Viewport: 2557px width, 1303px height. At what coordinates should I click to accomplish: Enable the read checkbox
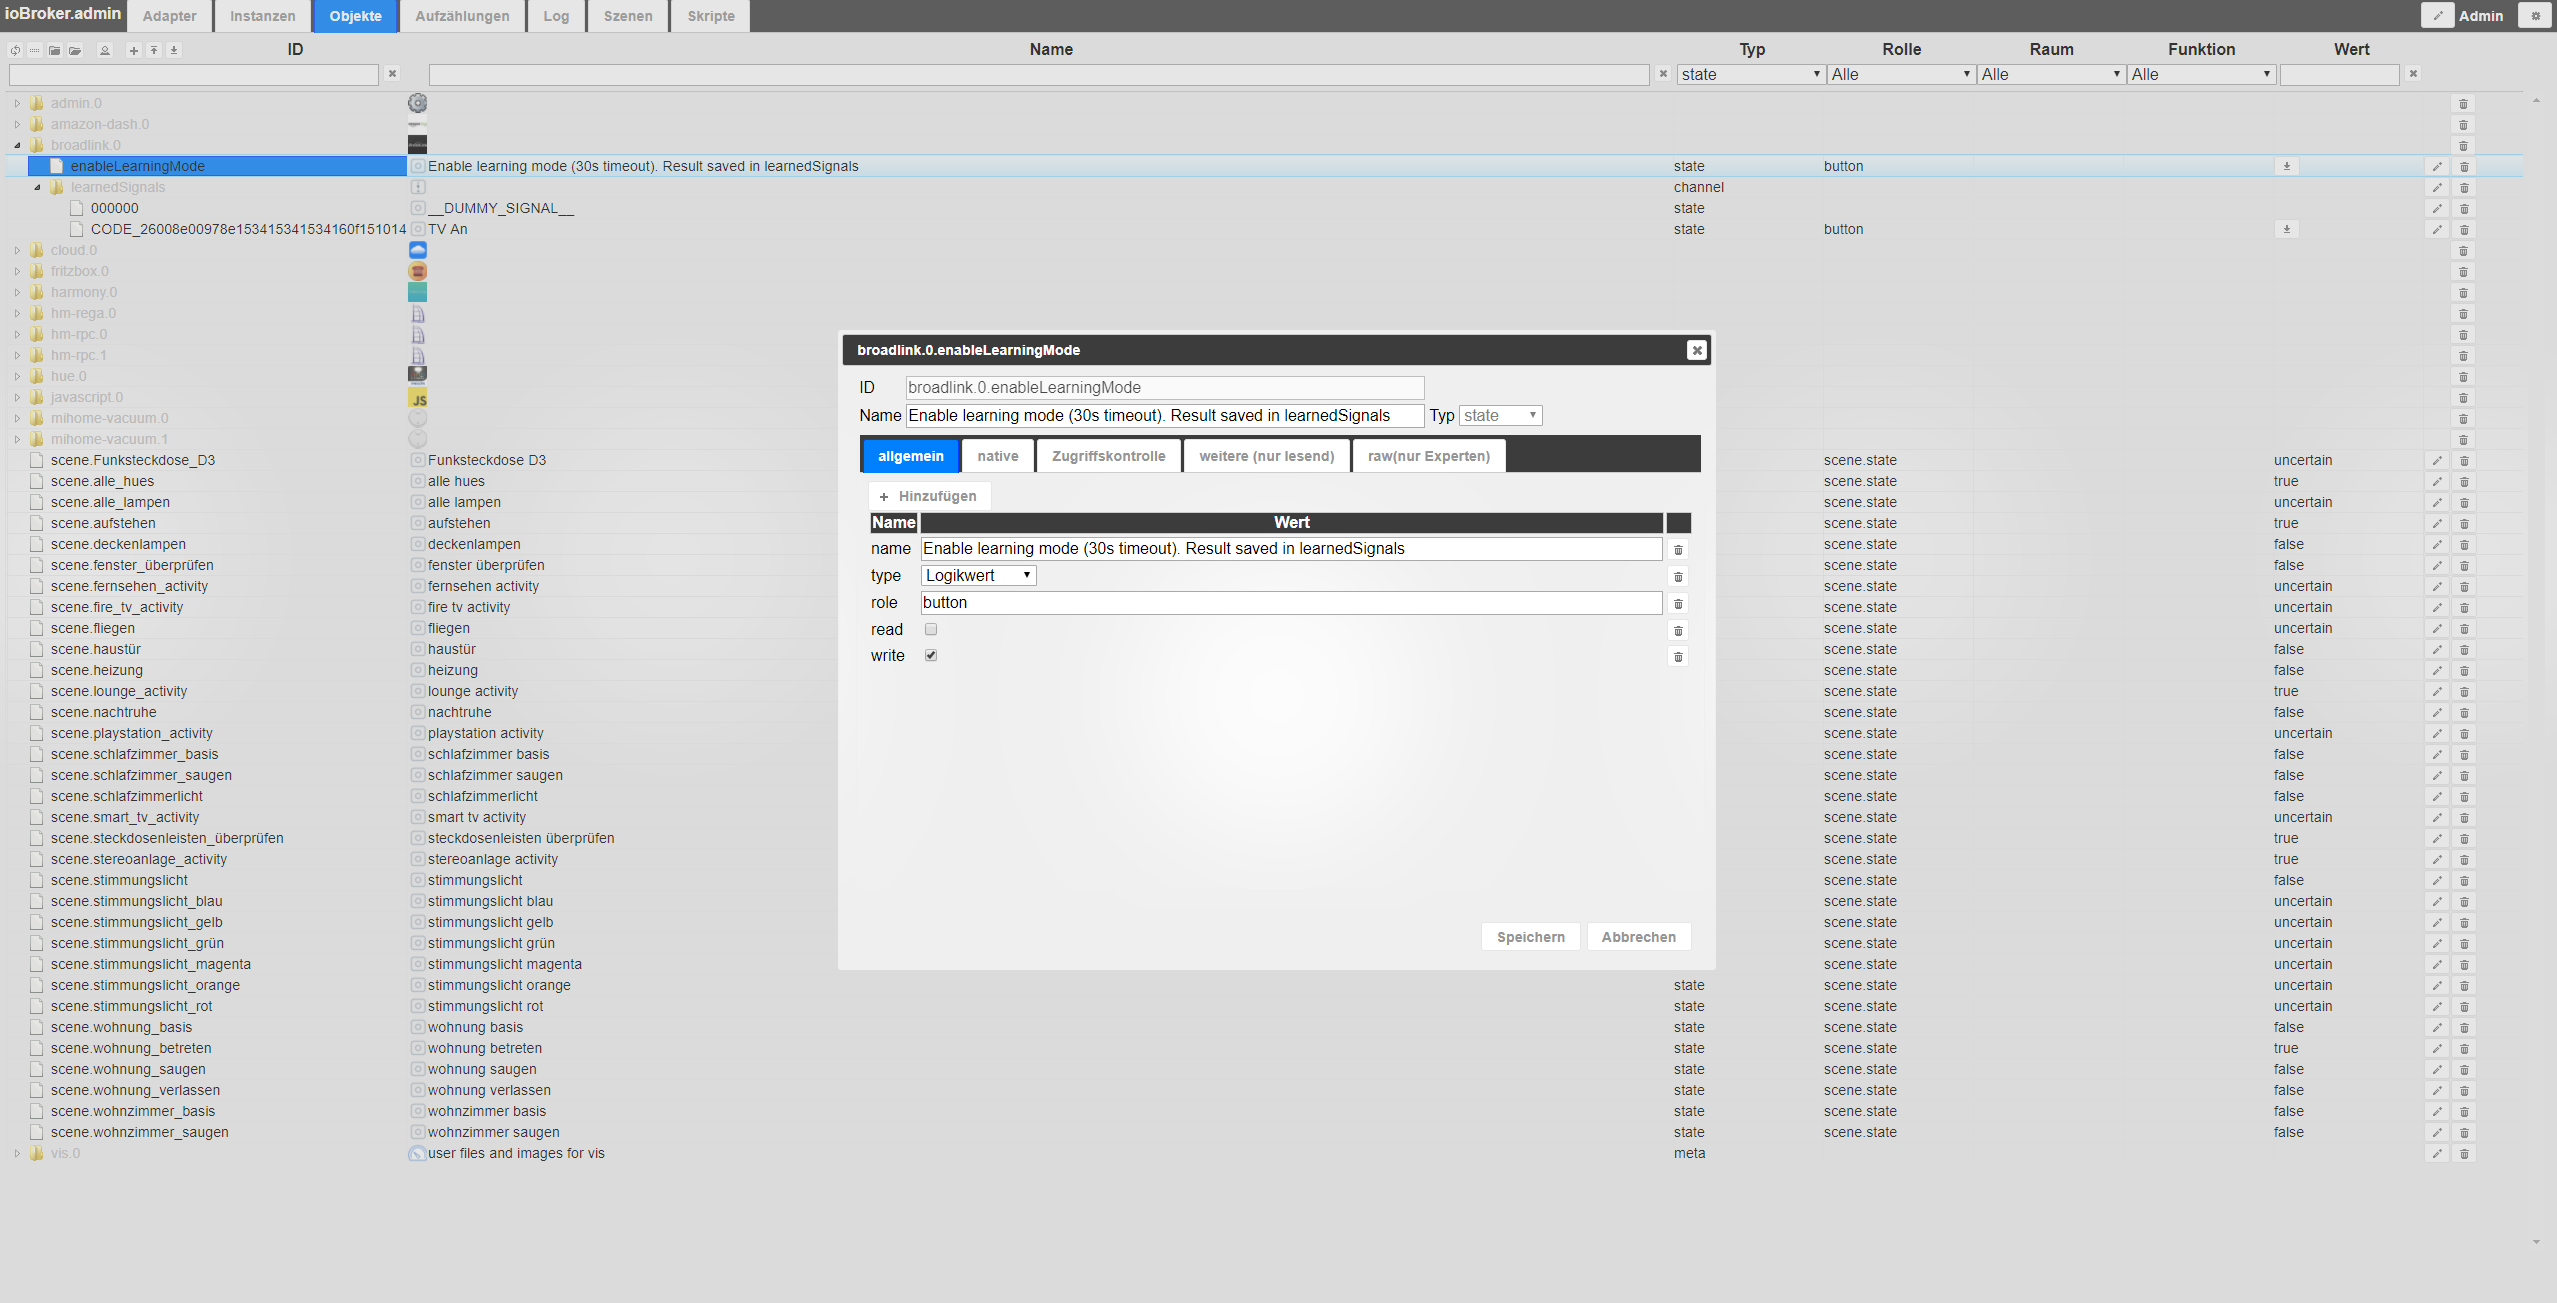[x=931, y=629]
